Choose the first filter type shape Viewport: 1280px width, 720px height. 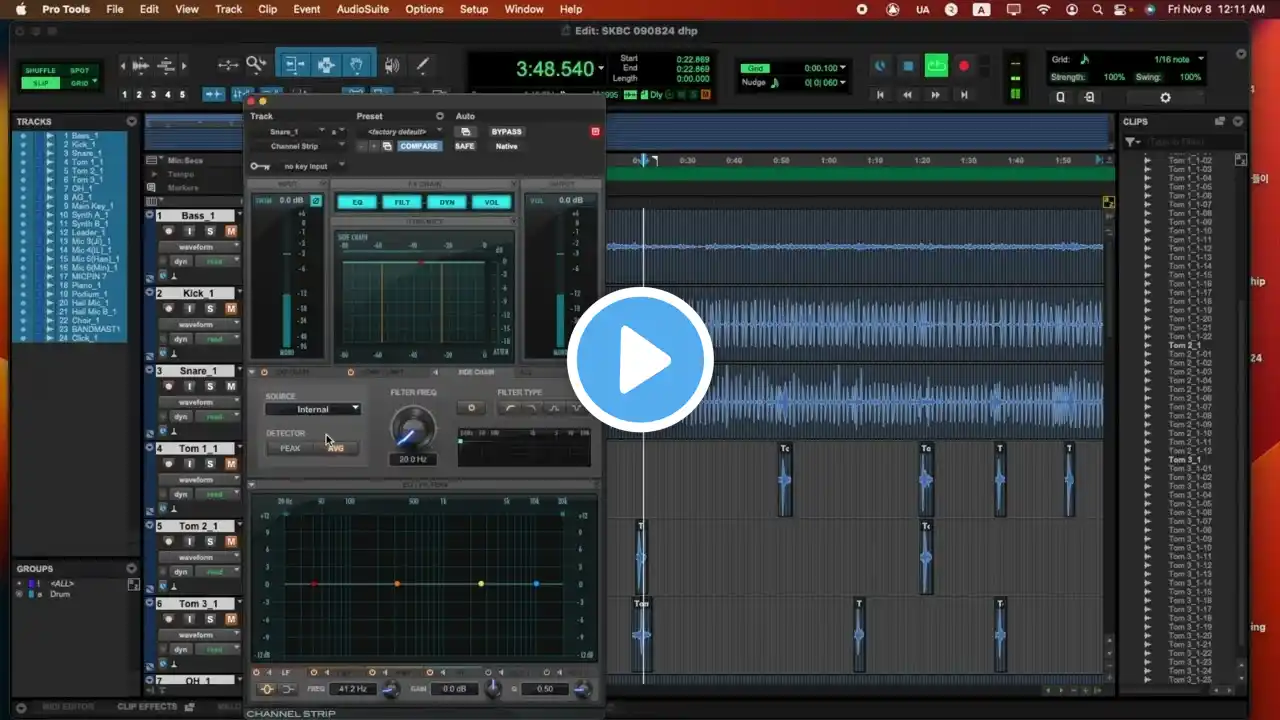[510, 408]
